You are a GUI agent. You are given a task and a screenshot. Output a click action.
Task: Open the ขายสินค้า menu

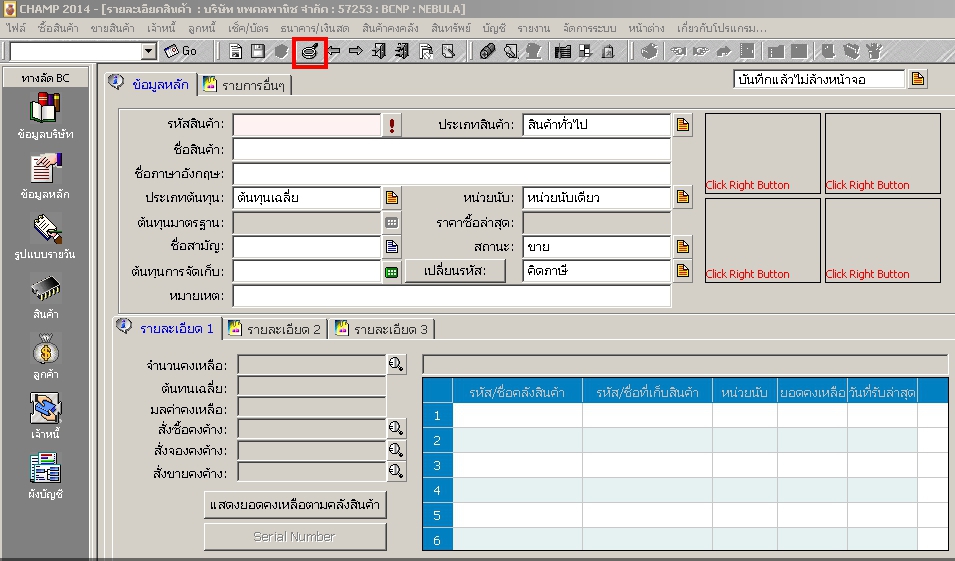pyautogui.click(x=112, y=28)
